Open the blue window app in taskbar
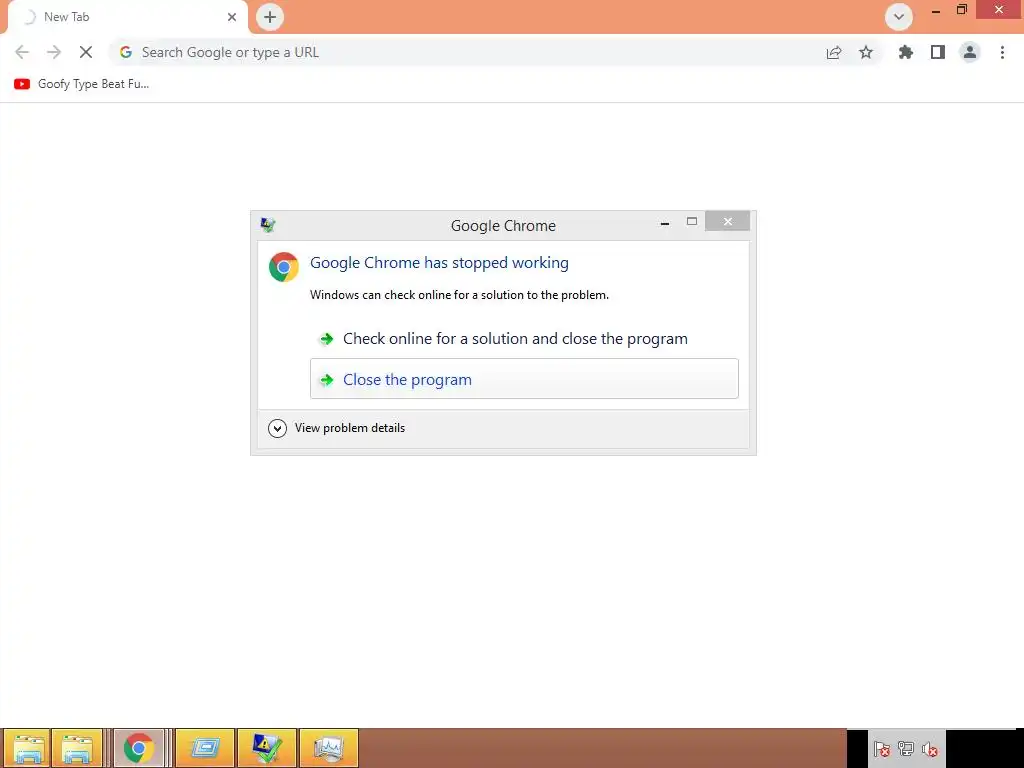This screenshot has height=768, width=1024. [x=204, y=748]
